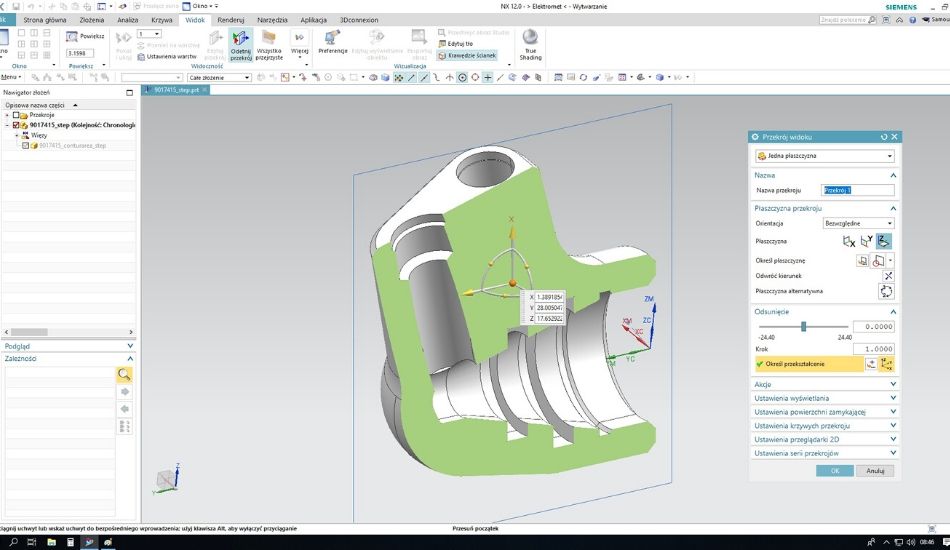950x550 pixels.
Task: Open the Całe złożenie selection scope dropdown
Action: (x=219, y=78)
